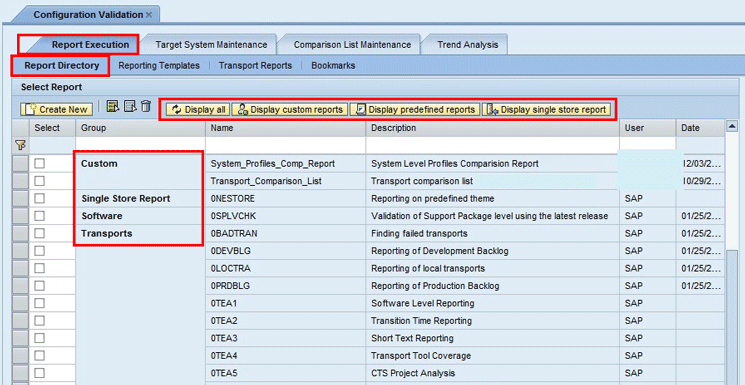The image size is (745, 385).
Task: Click the 0BADTRAN report name
Action: coord(234,233)
